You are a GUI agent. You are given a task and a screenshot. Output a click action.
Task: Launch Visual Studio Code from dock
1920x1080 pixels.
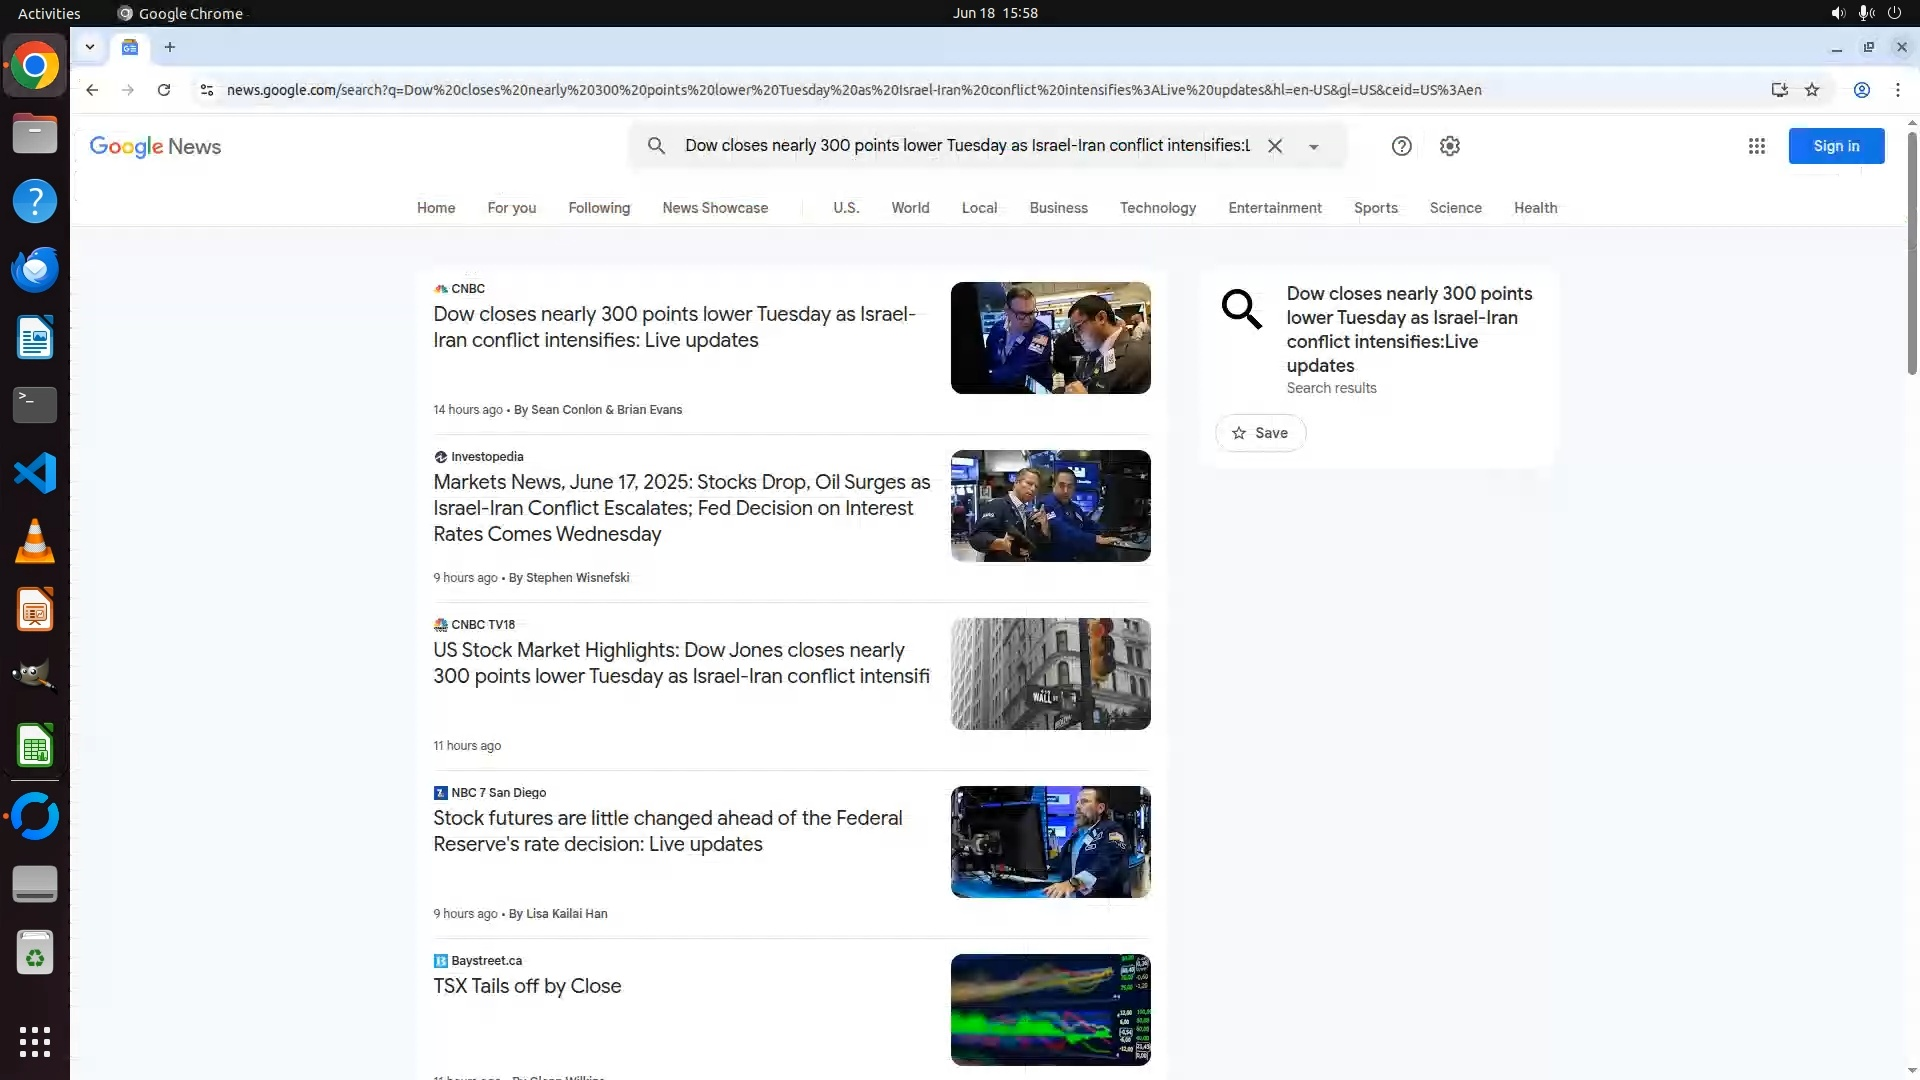pos(35,473)
